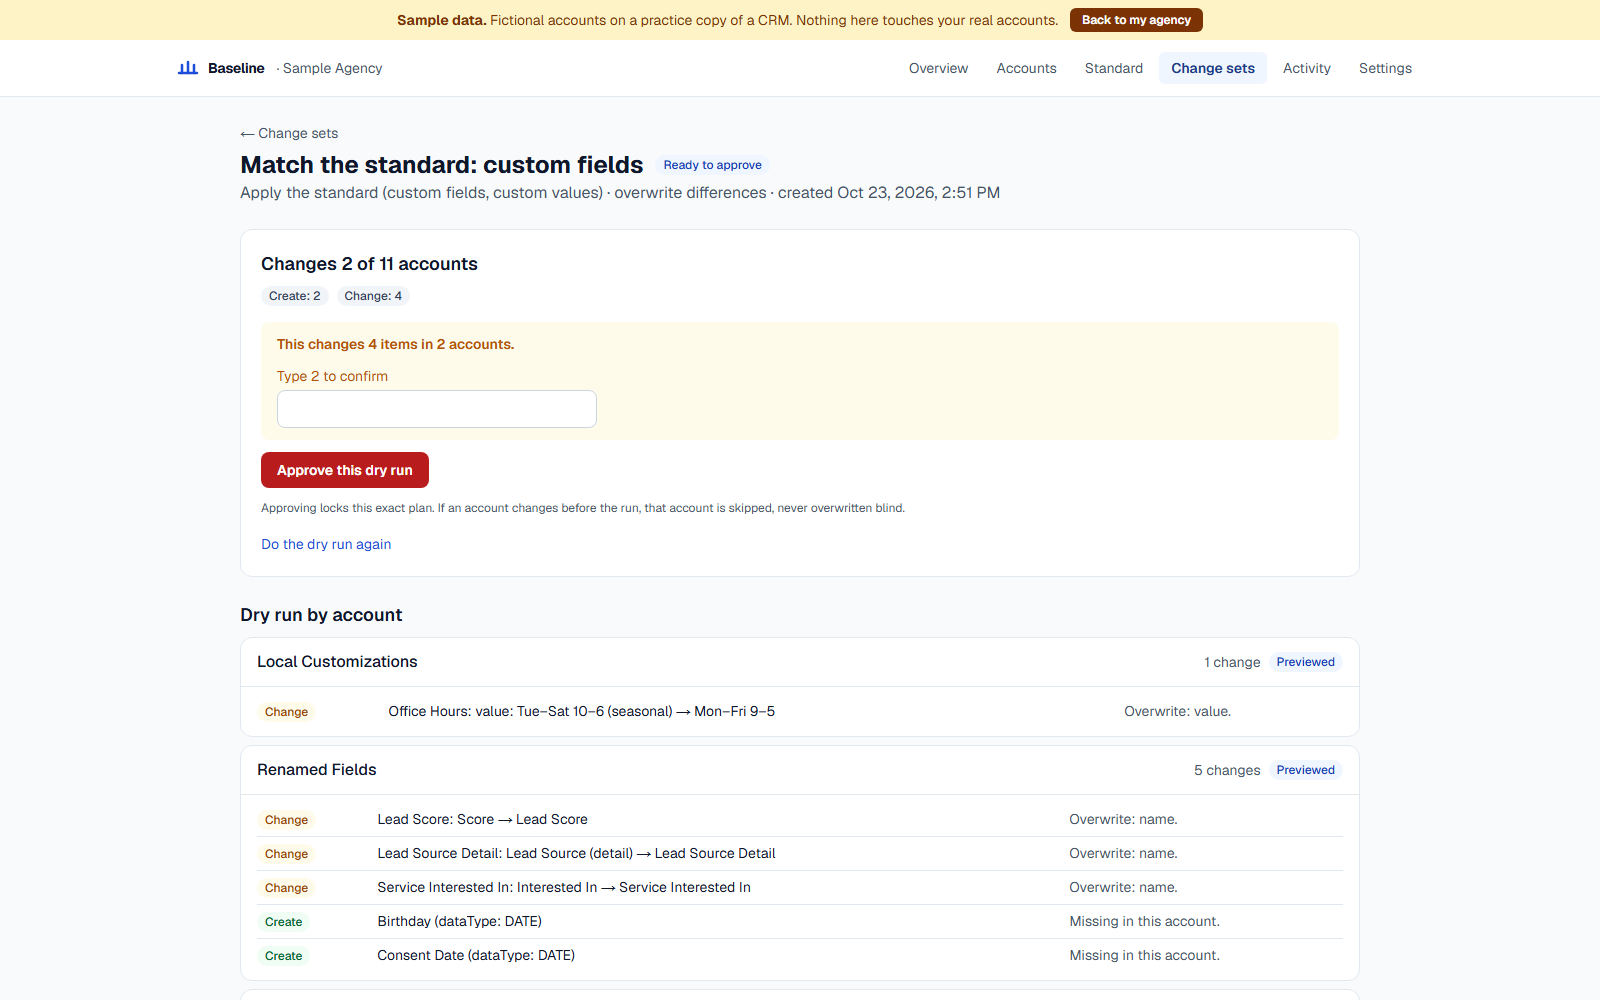The height and width of the screenshot is (1000, 1600).
Task: Open the Activity tab
Action: pos(1306,68)
